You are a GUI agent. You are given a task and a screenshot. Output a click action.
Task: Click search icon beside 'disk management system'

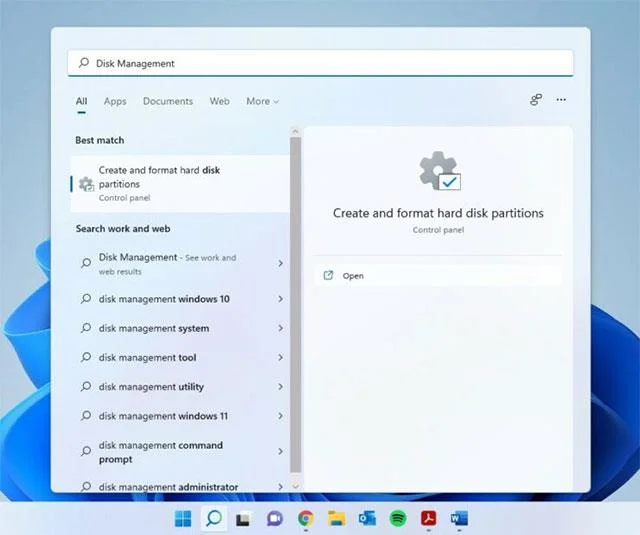86,328
